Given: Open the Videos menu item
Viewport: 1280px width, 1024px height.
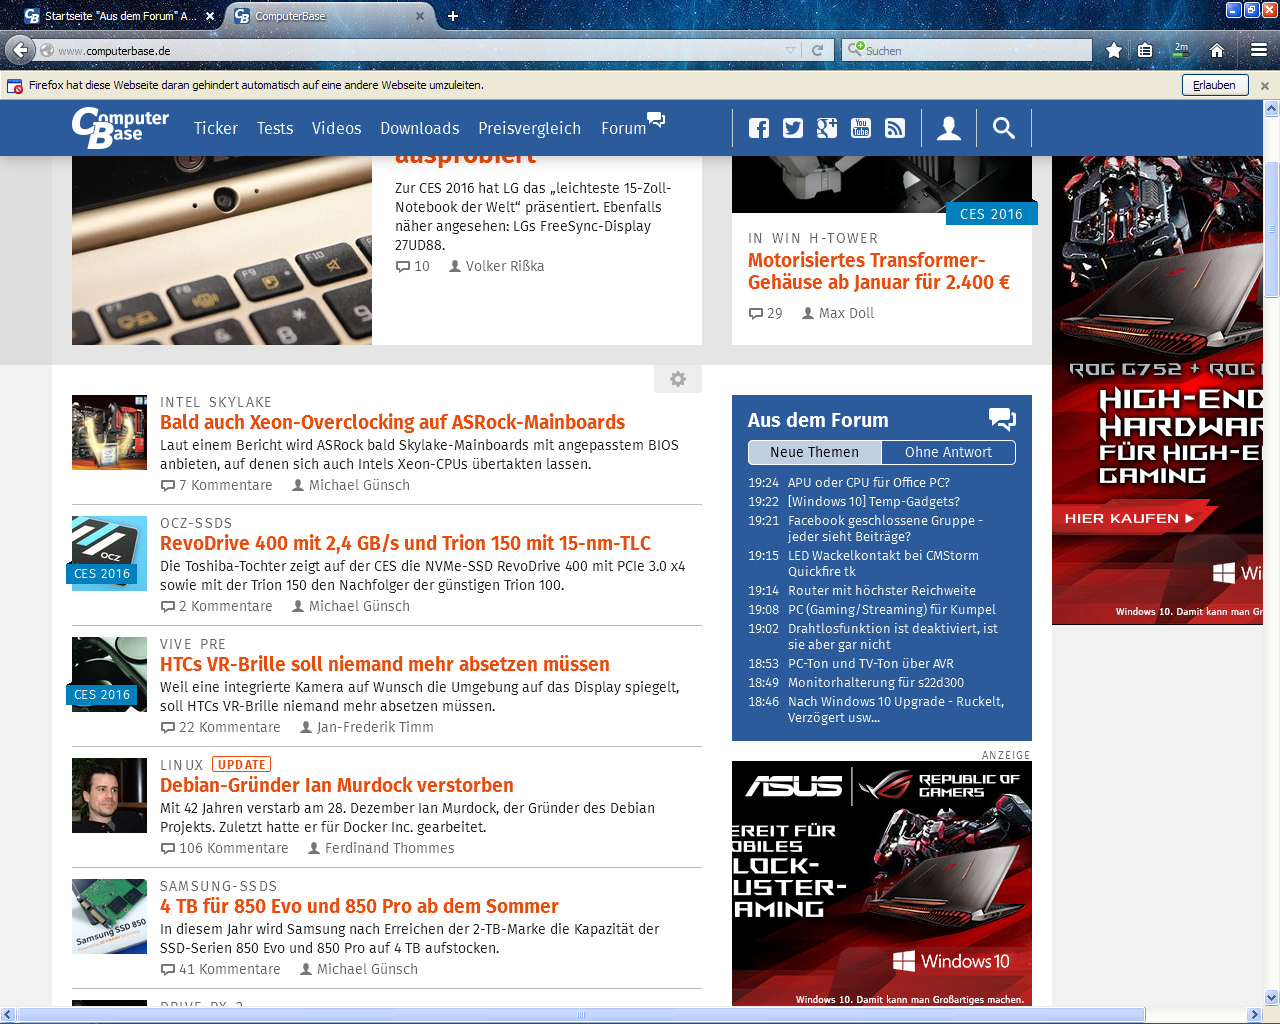Looking at the screenshot, I should pyautogui.click(x=336, y=128).
